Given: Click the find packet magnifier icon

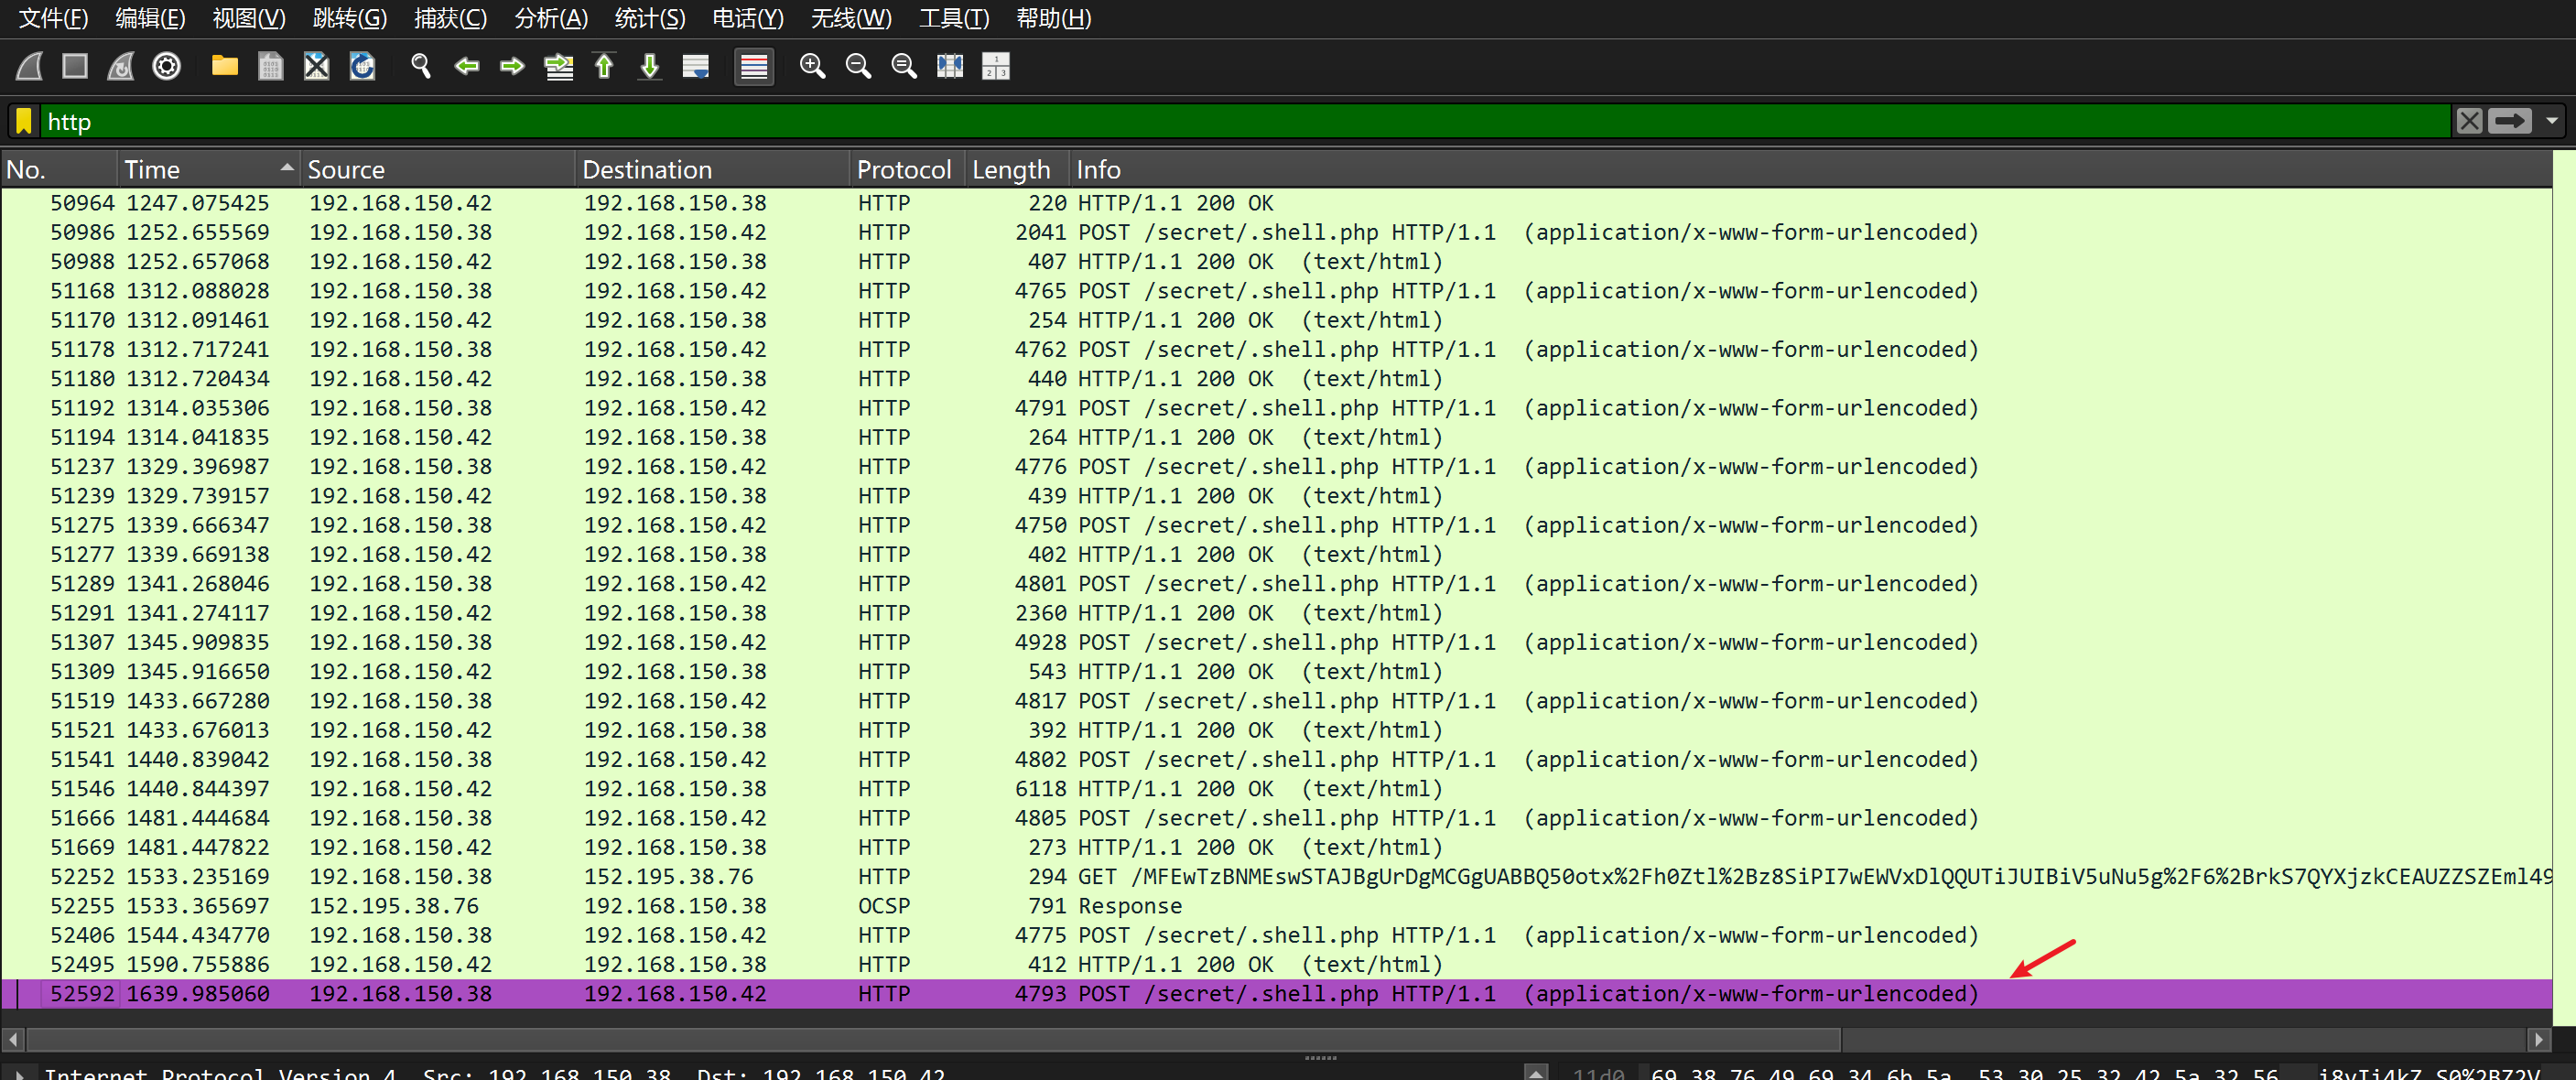Looking at the screenshot, I should click(420, 66).
